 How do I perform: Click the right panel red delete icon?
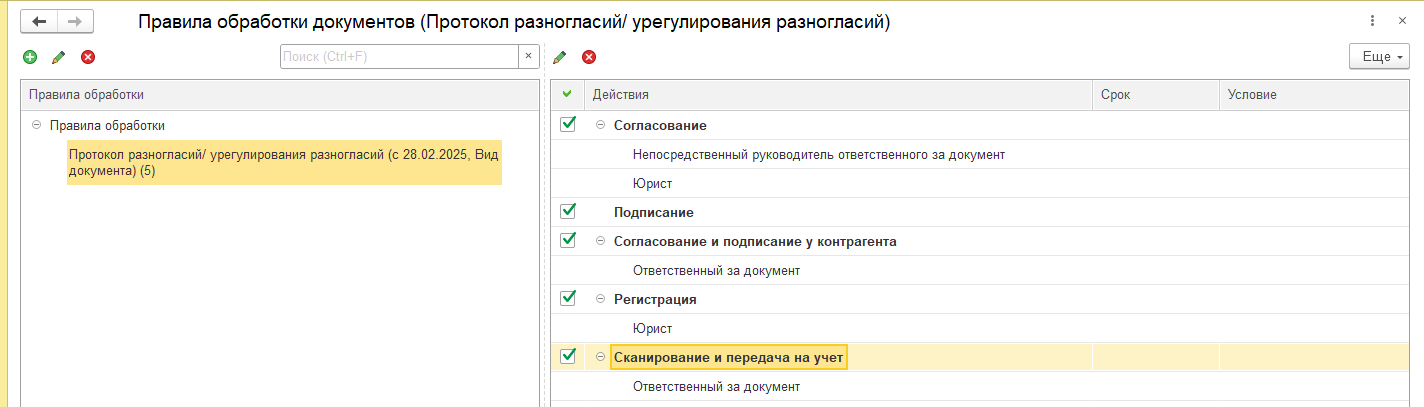pyautogui.click(x=589, y=57)
